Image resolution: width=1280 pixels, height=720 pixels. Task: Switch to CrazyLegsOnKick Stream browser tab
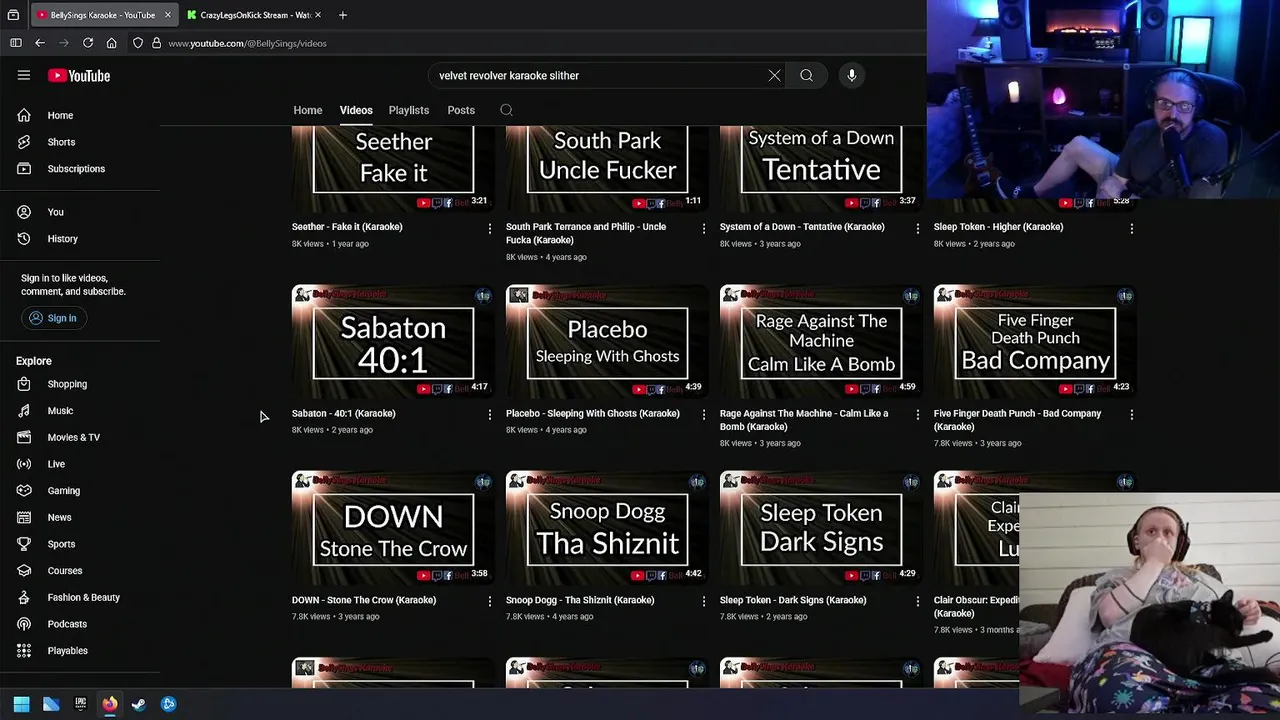coord(255,15)
